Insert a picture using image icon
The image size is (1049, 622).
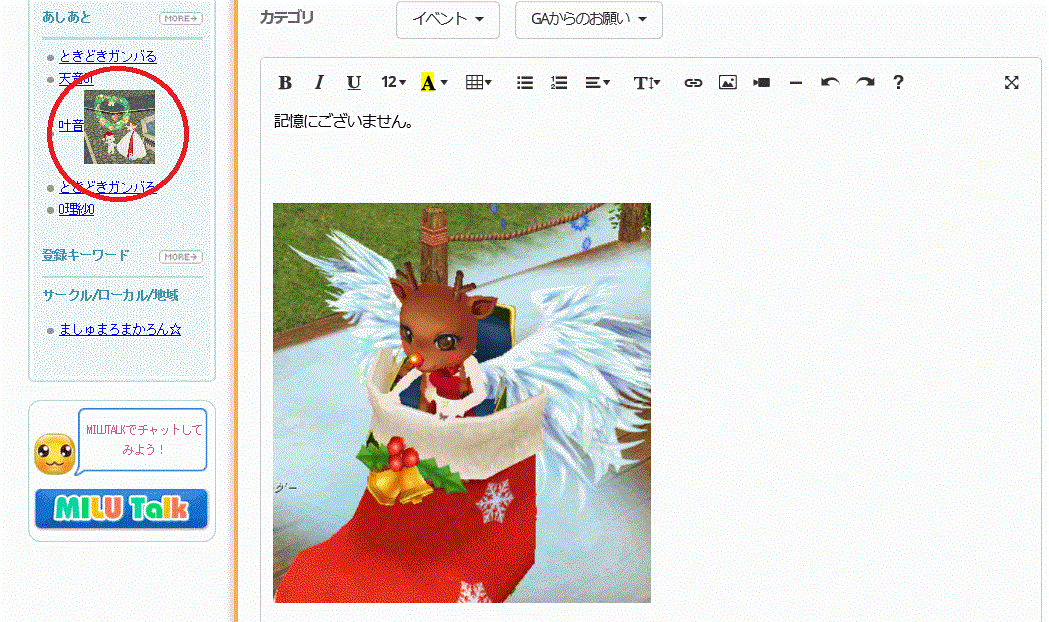pos(727,83)
